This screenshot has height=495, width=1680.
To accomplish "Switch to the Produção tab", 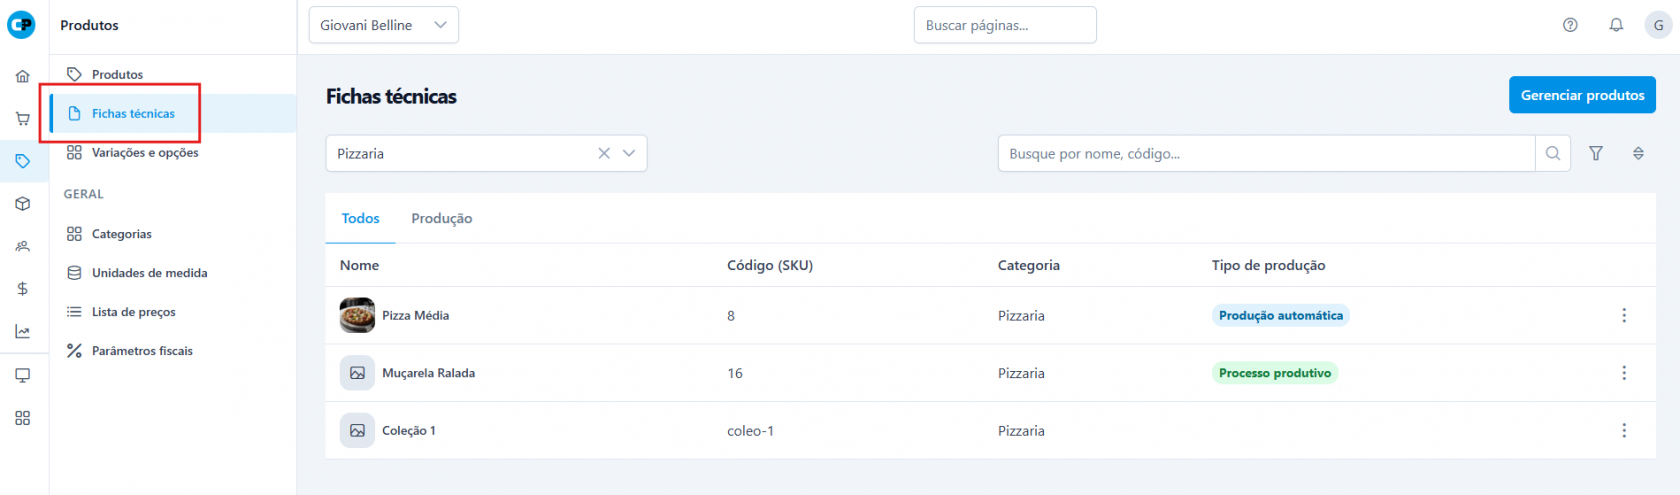I will coord(441,218).
